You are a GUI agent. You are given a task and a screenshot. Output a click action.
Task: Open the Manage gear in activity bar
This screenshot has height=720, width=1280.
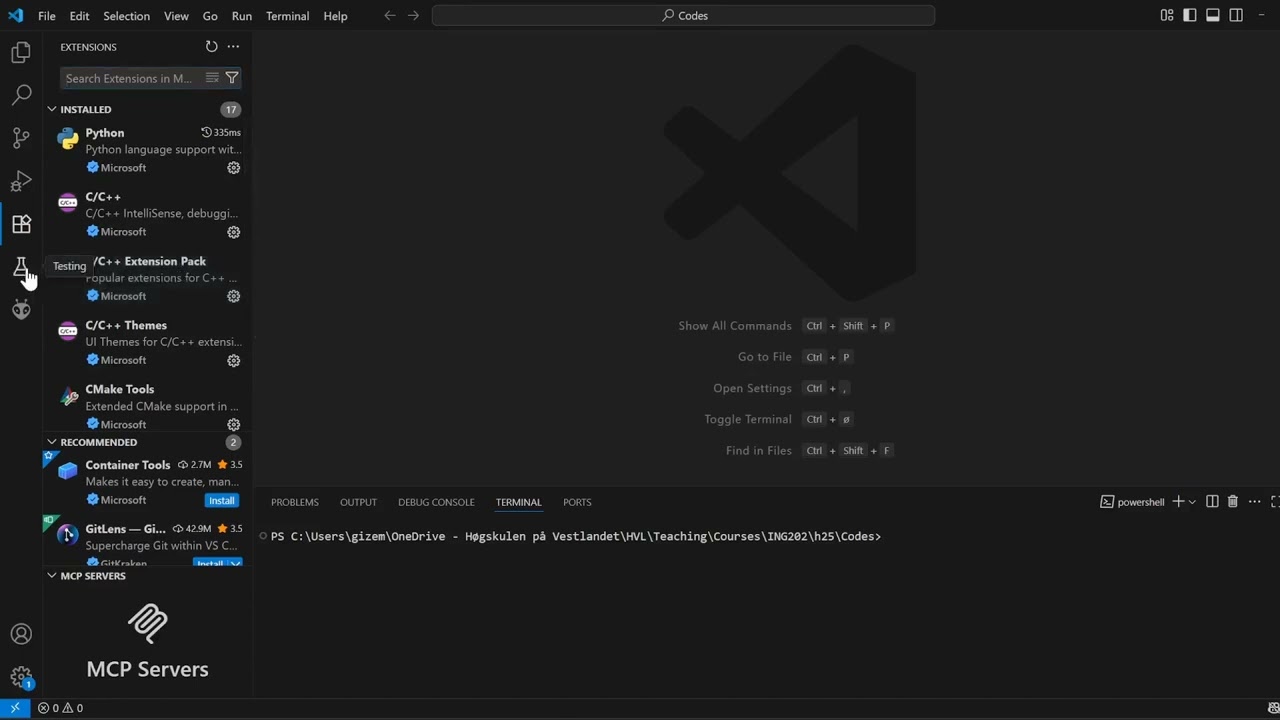pyautogui.click(x=21, y=677)
